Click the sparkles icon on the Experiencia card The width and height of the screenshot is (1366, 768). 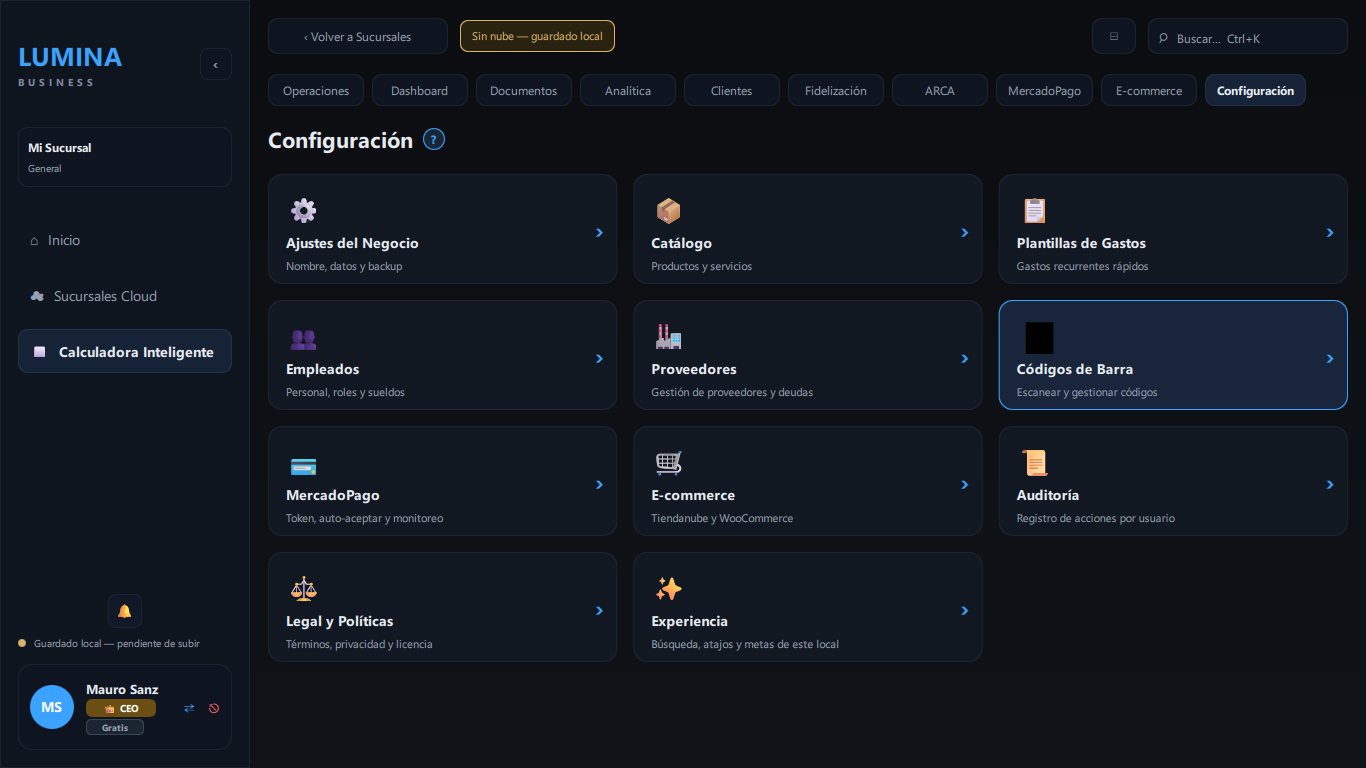(x=668, y=588)
